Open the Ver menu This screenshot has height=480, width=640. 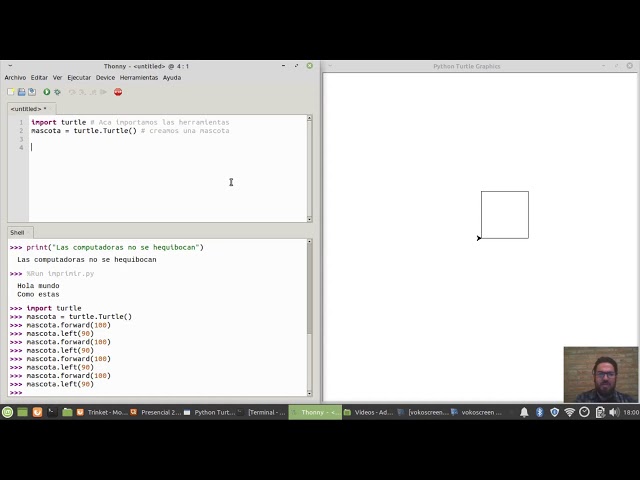point(58,78)
